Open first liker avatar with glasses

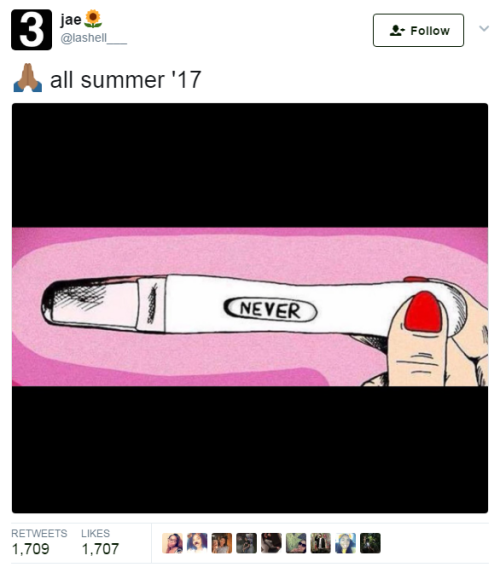(x=173, y=543)
